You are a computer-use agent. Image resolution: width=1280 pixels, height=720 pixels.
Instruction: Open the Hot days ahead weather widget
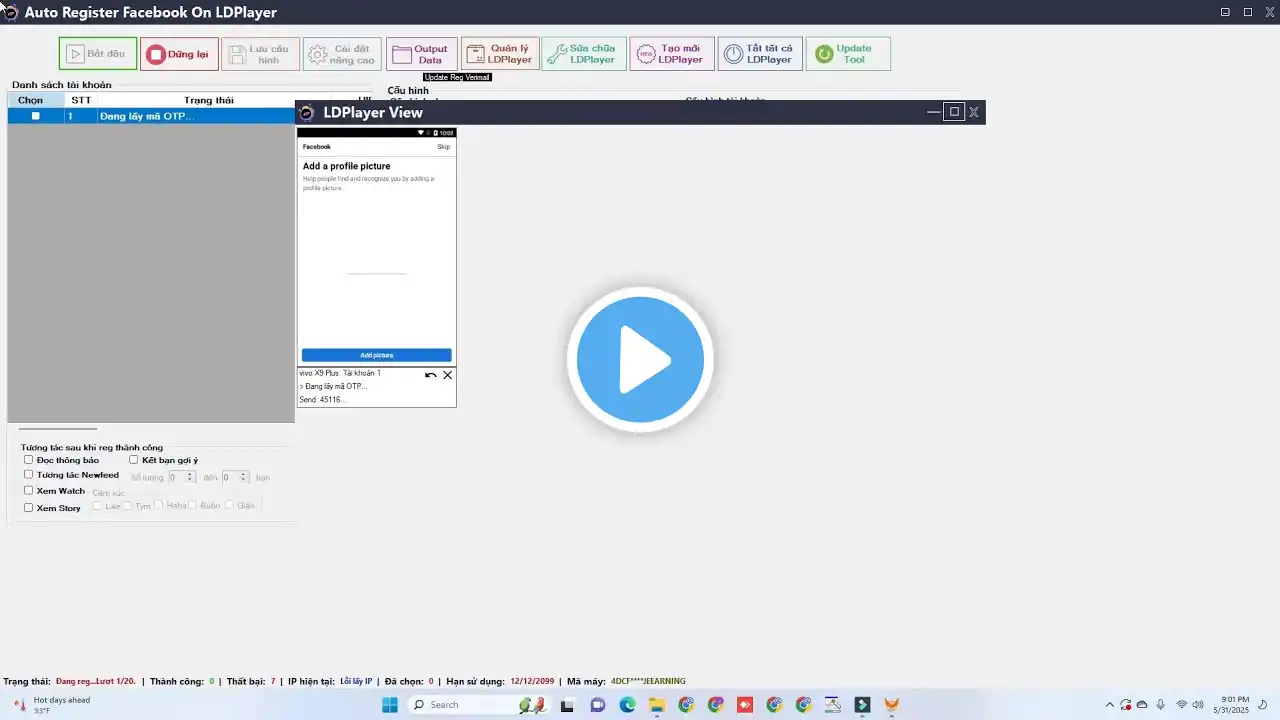[50, 705]
